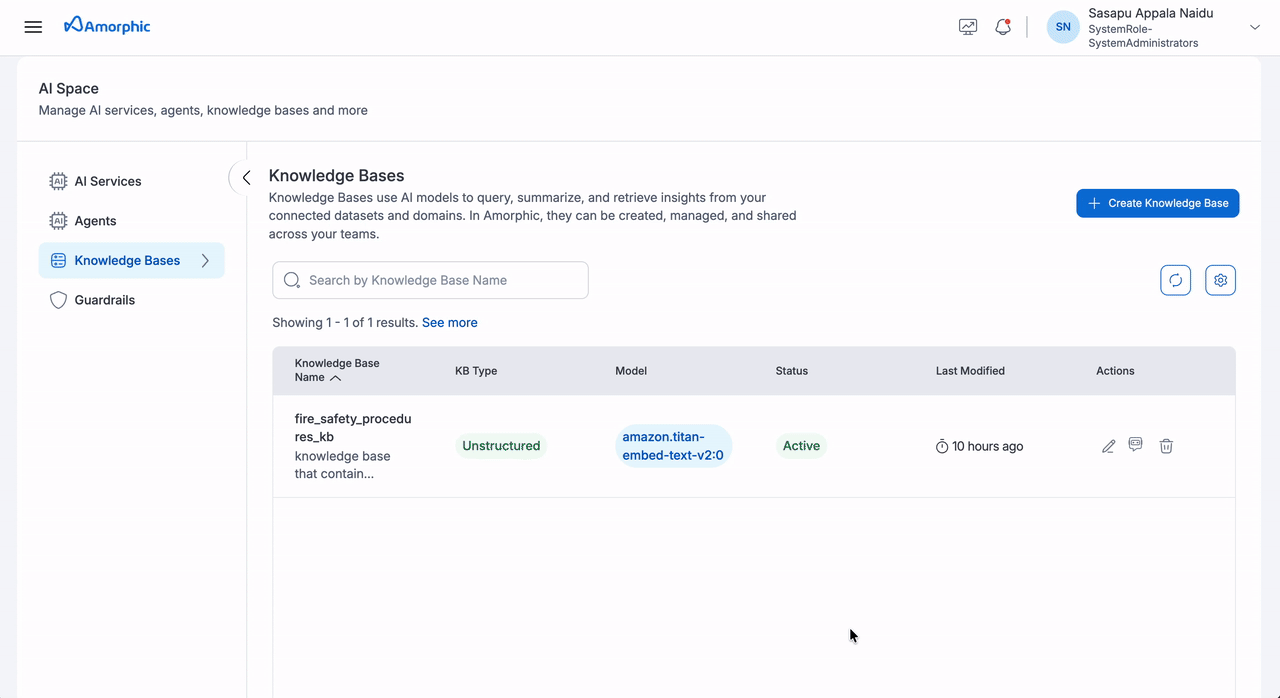Expand the Knowledge Bases sidebar chevron
Viewport: 1280px width, 698px height.
click(205, 259)
